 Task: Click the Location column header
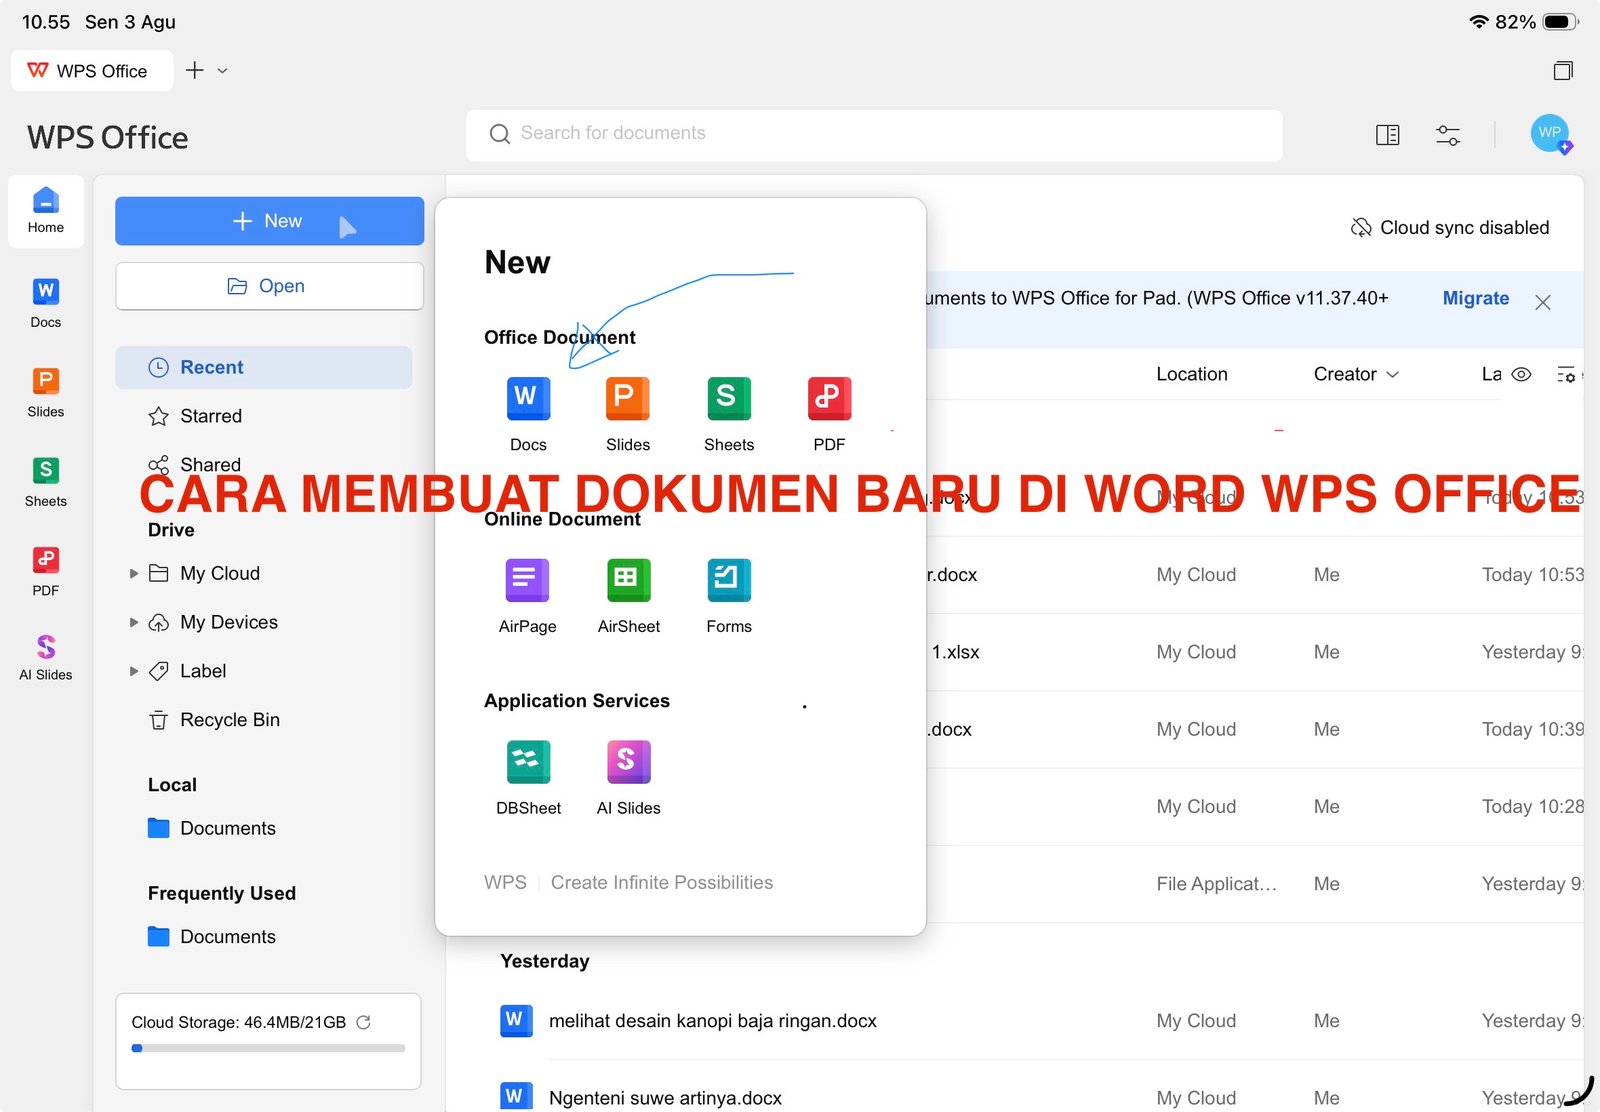tap(1192, 374)
